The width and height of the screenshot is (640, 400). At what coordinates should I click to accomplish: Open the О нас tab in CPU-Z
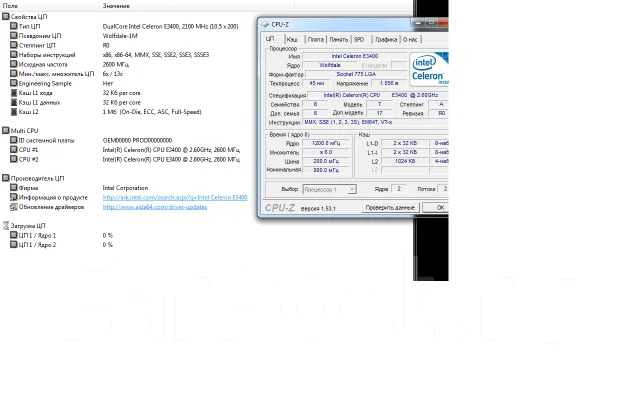[410, 40]
